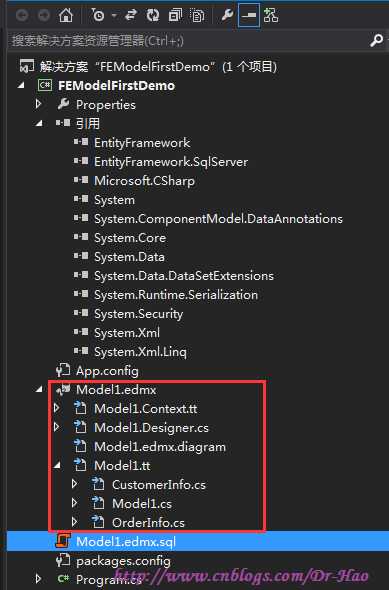Collapse the 引用 references node
This screenshot has width=389, height=590.
click(x=39, y=123)
